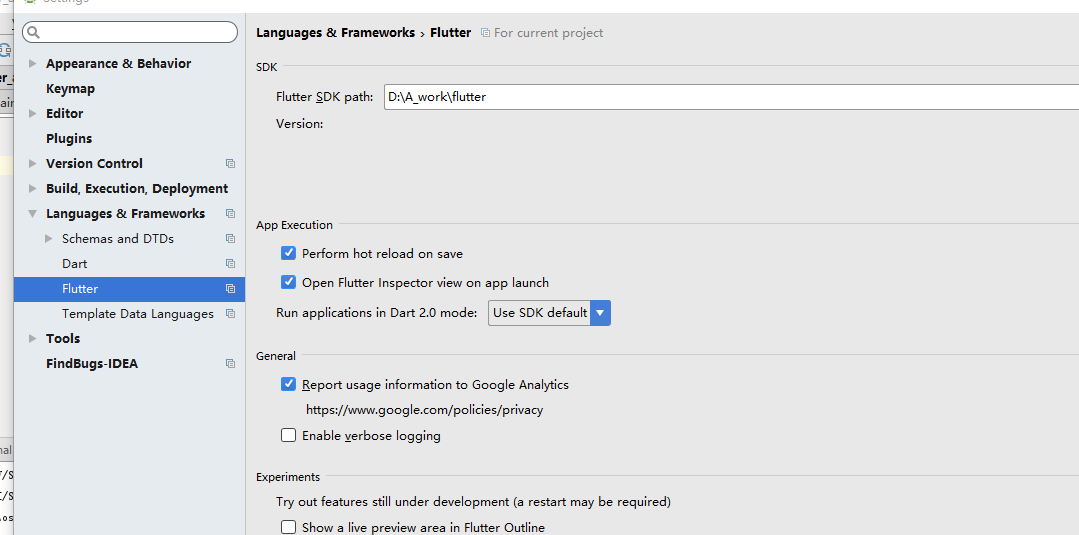
Task: Check Show a live preview area in Flutter Outline
Action: pyautogui.click(x=288, y=527)
